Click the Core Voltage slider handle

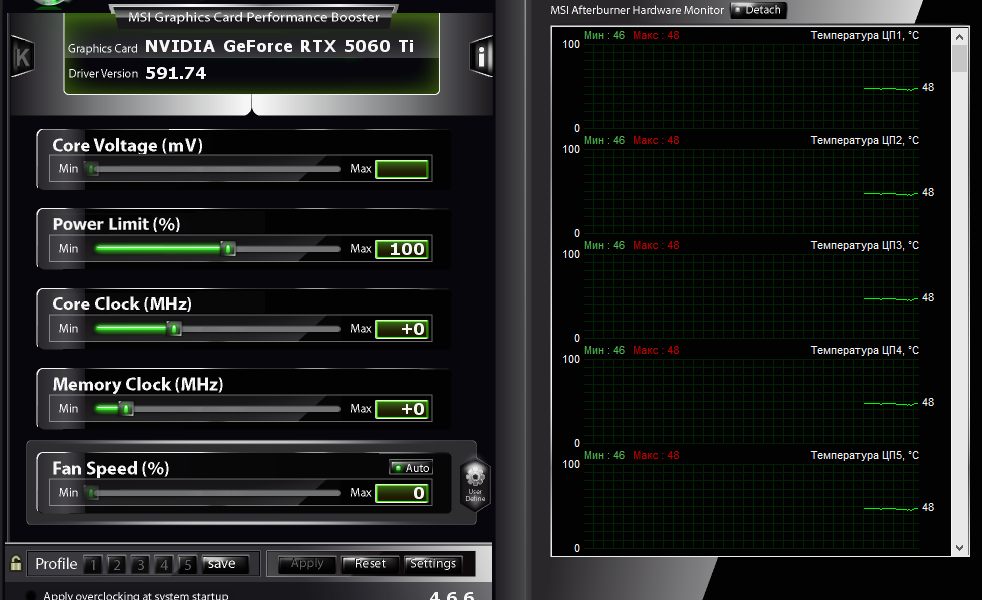[93, 168]
